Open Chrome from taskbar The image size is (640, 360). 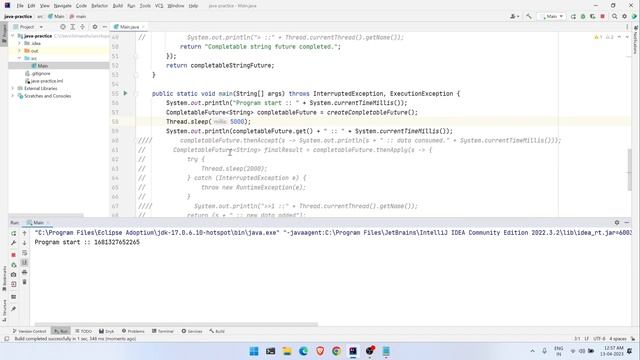coord(336,351)
